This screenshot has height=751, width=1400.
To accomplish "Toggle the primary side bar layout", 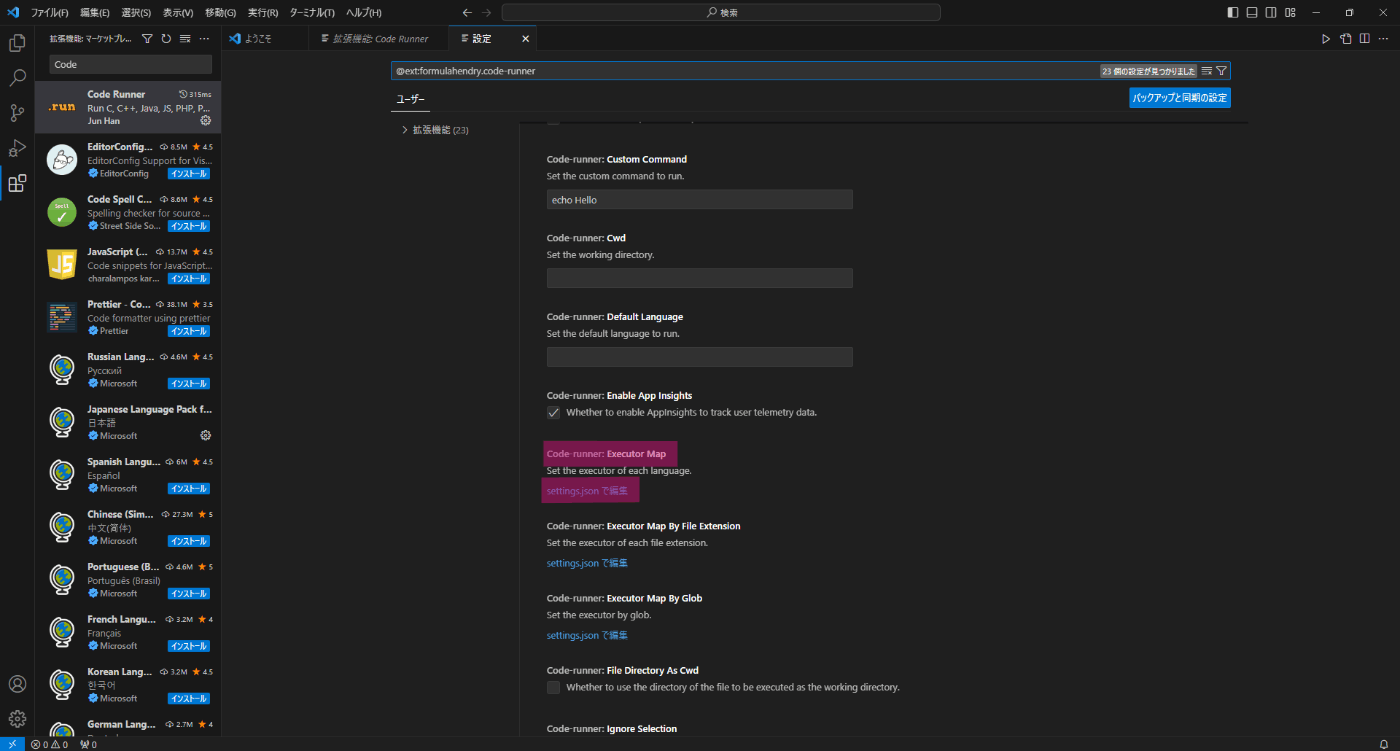I will (1233, 13).
